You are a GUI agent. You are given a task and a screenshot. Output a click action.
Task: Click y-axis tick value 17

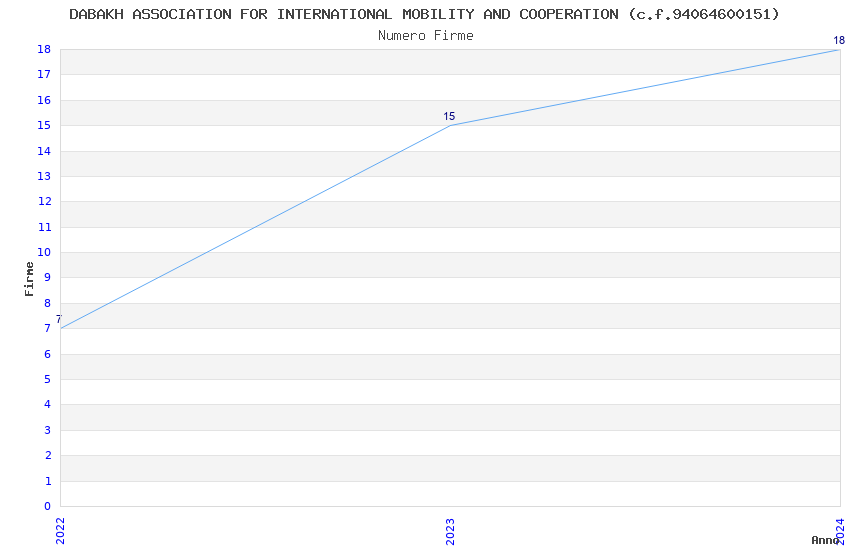44,74
